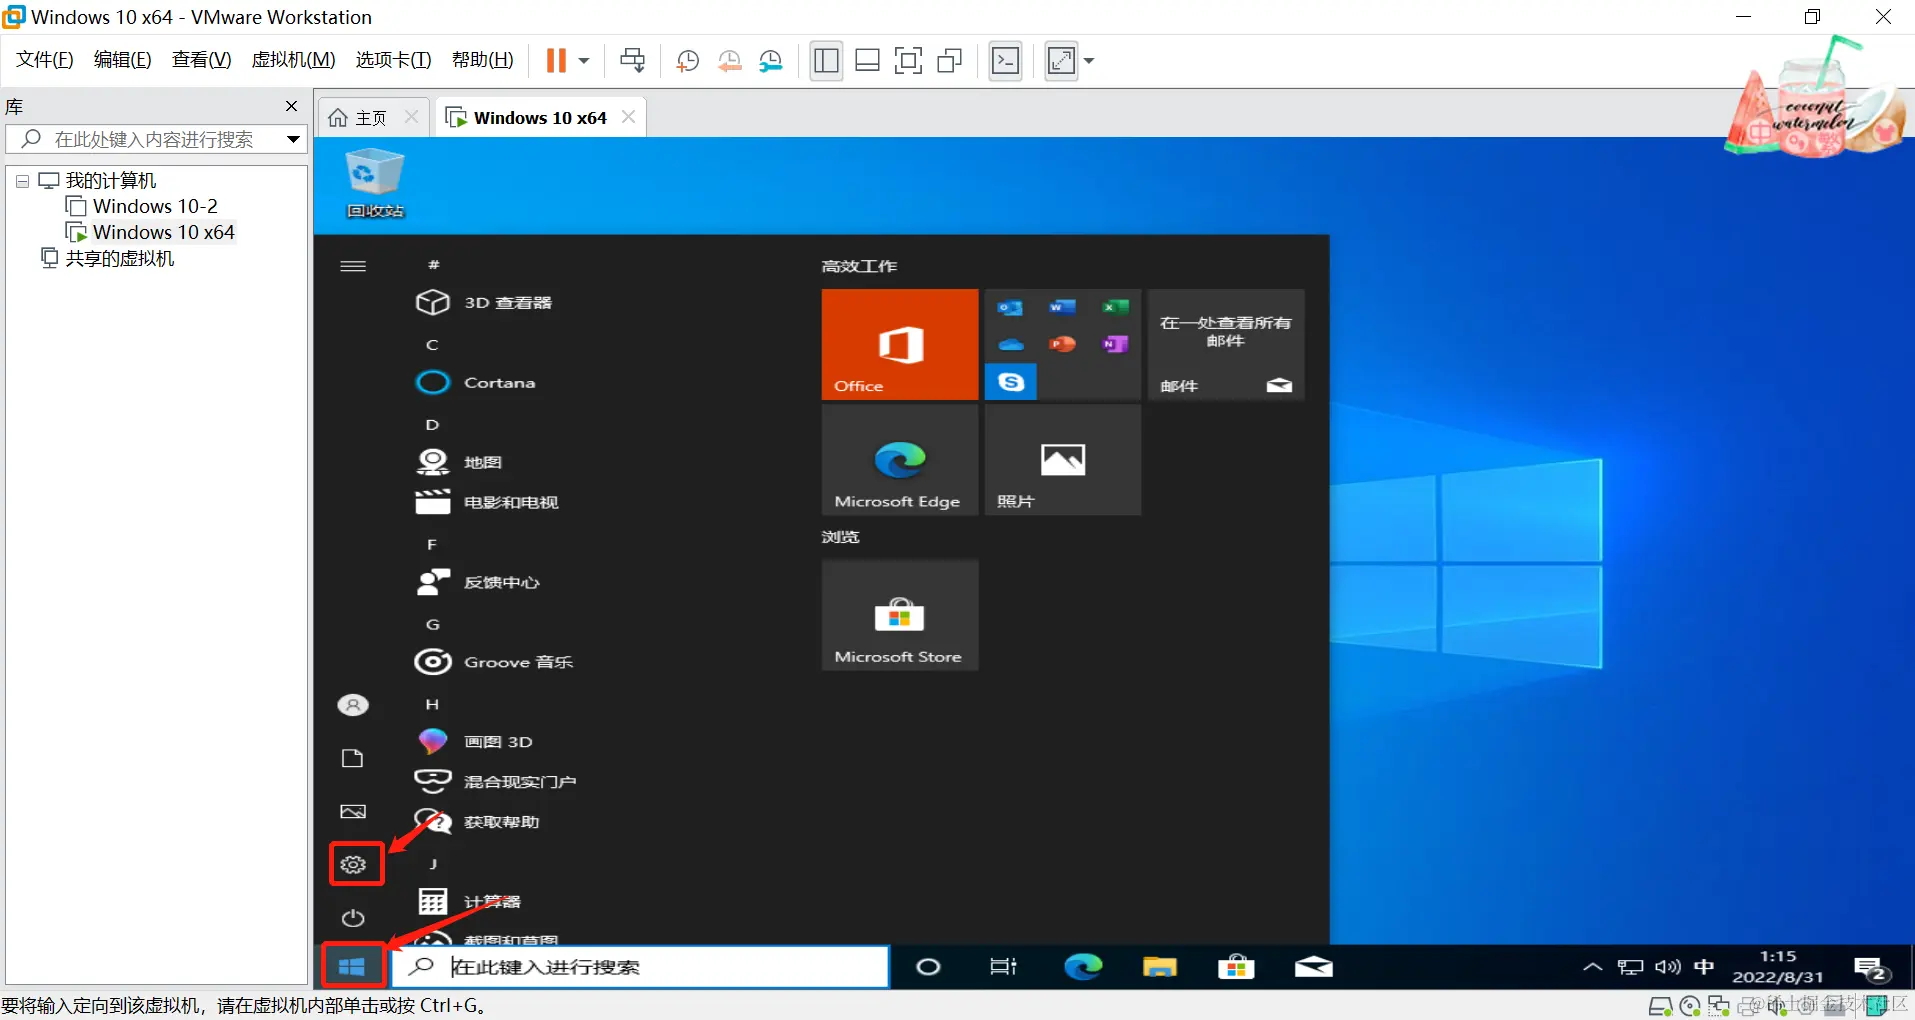Jump to letter C app group
The height and width of the screenshot is (1020, 1915).
tap(432, 345)
